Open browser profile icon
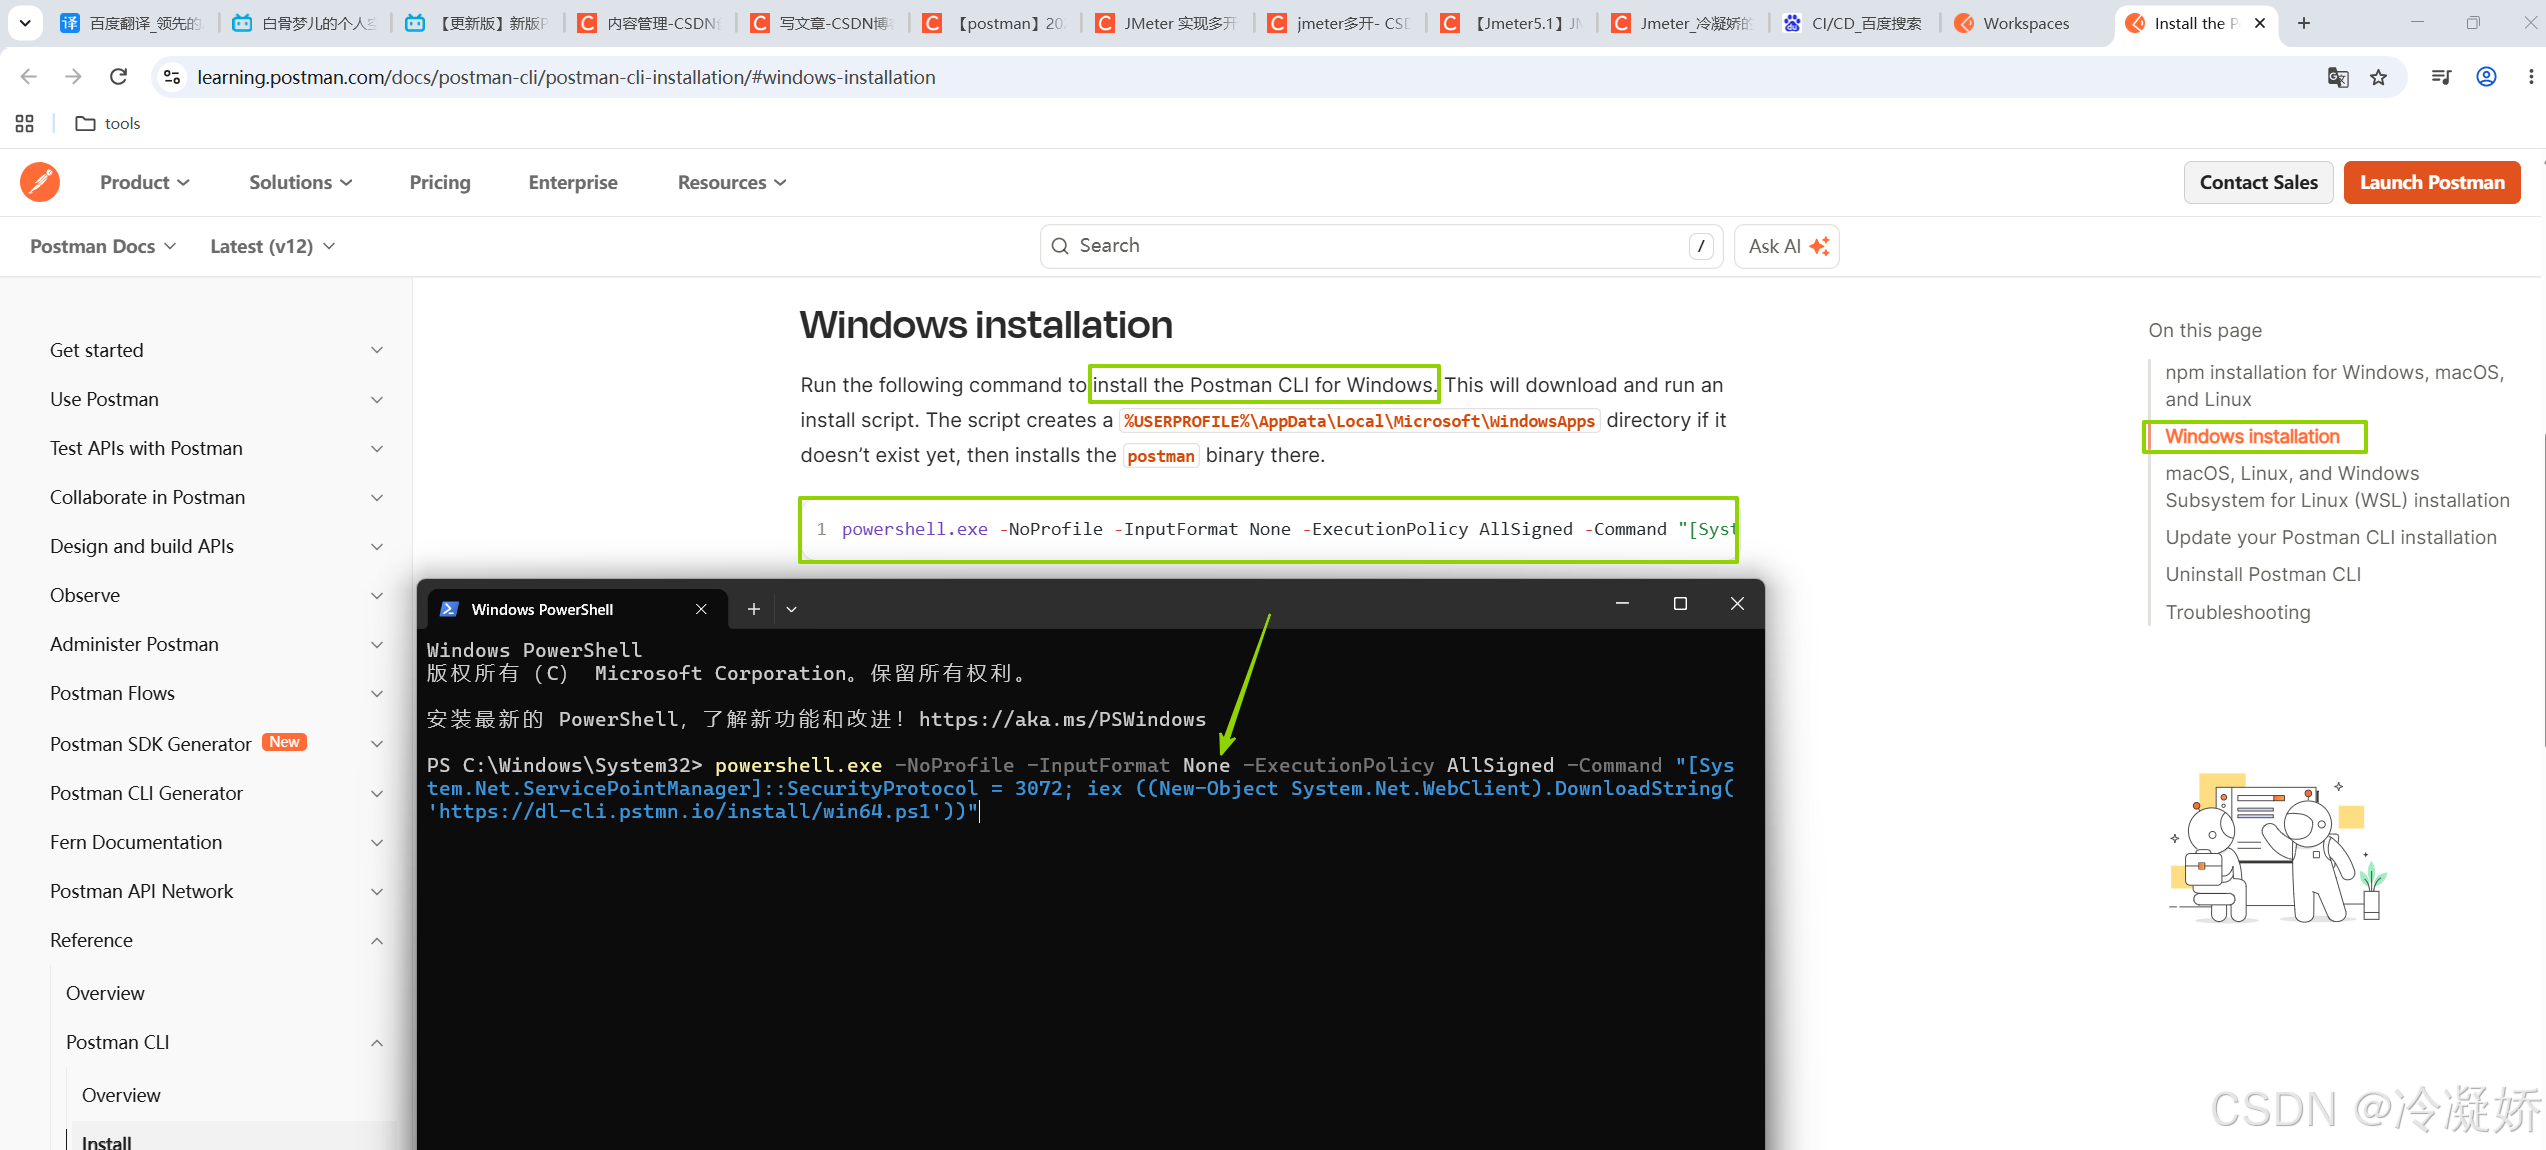 coord(2487,77)
